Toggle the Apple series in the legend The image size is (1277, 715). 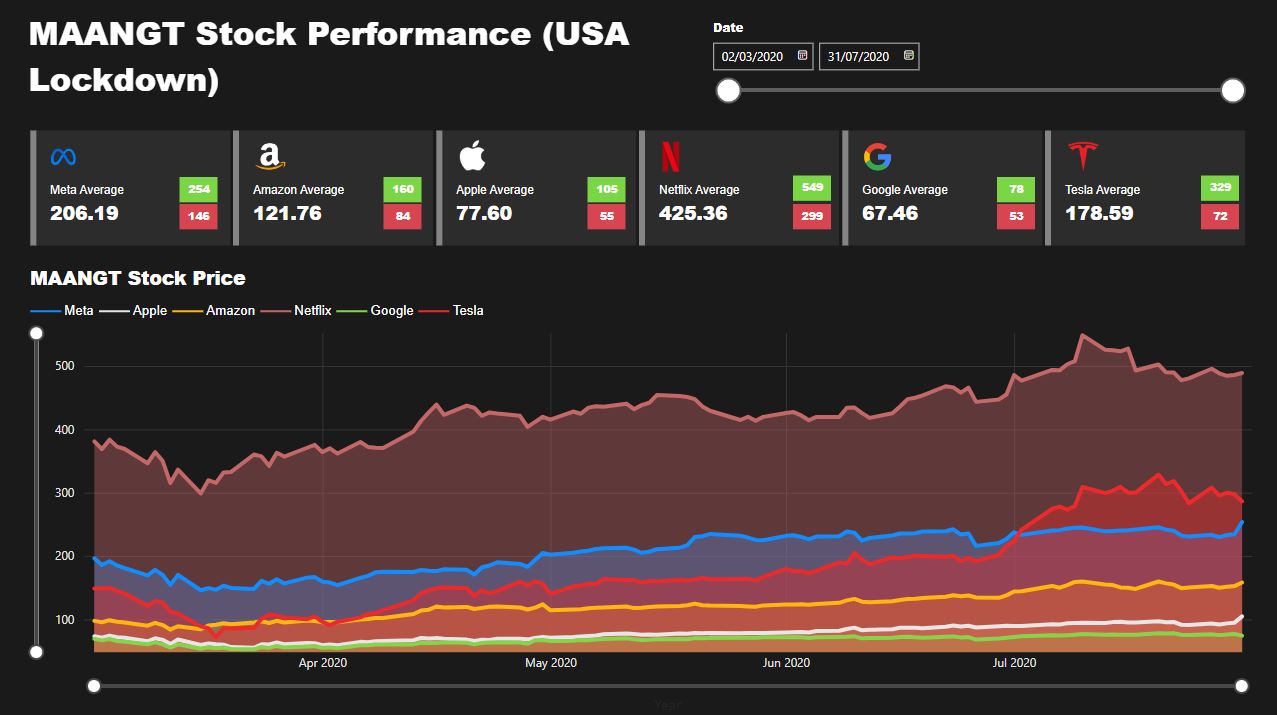[133, 310]
